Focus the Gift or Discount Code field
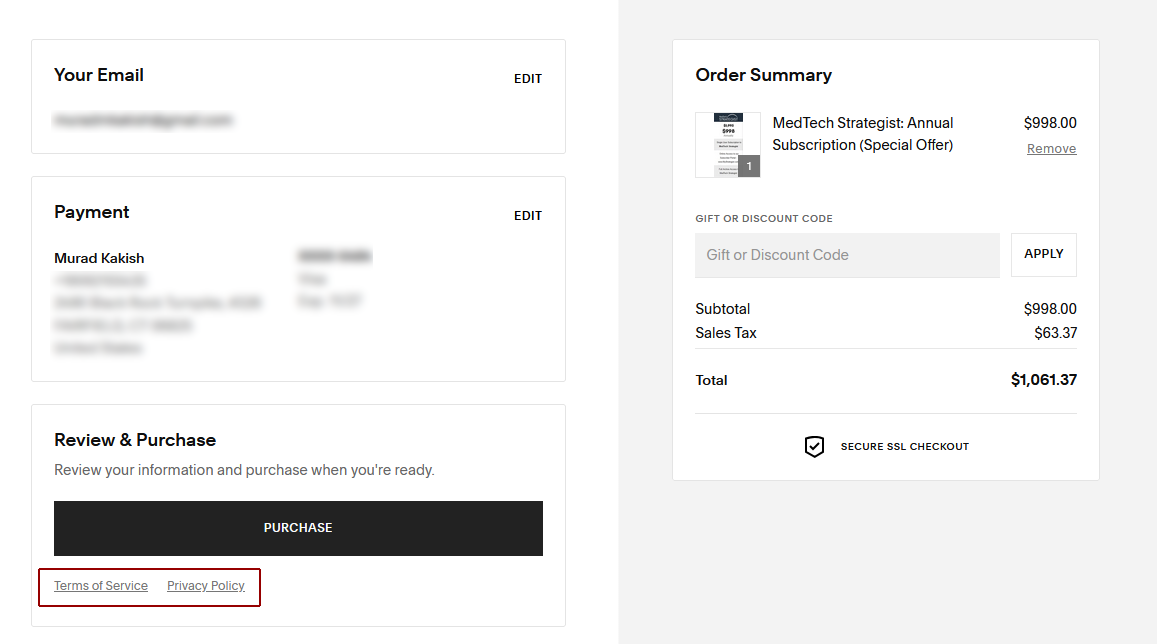This screenshot has height=644, width=1157. [847, 255]
